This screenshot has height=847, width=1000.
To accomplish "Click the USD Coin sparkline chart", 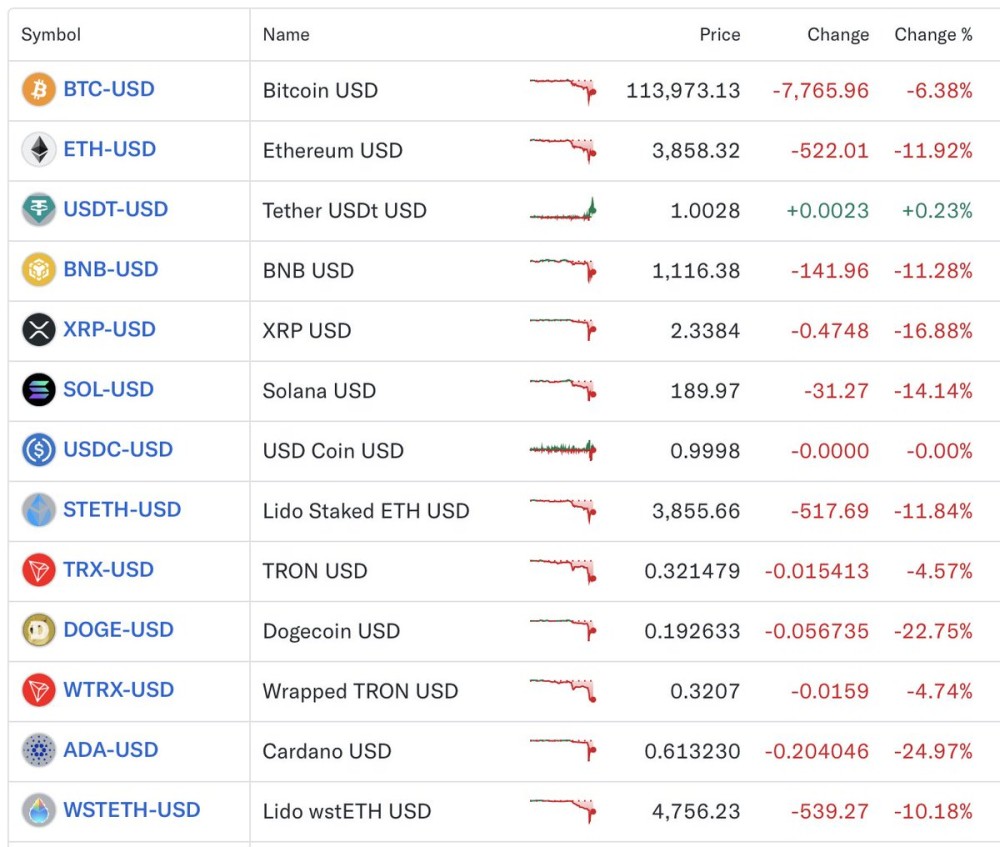I will point(563,450).
